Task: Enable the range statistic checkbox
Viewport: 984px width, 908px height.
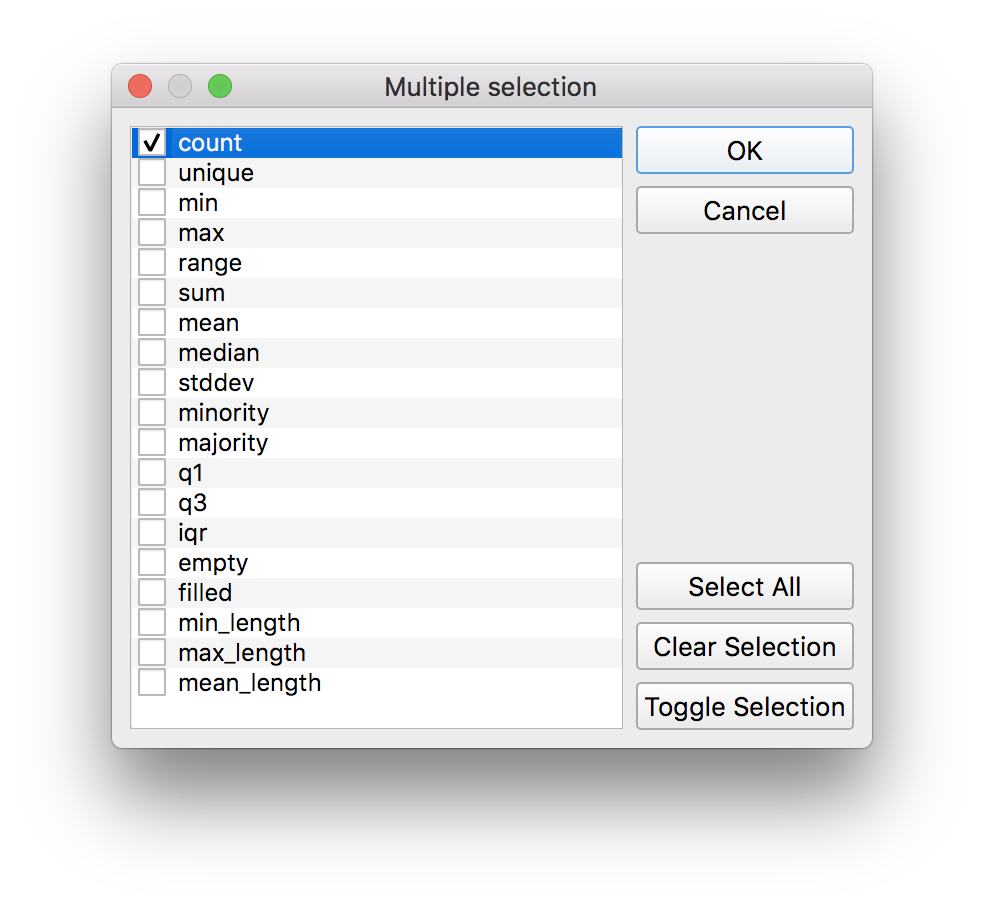Action: (152, 263)
